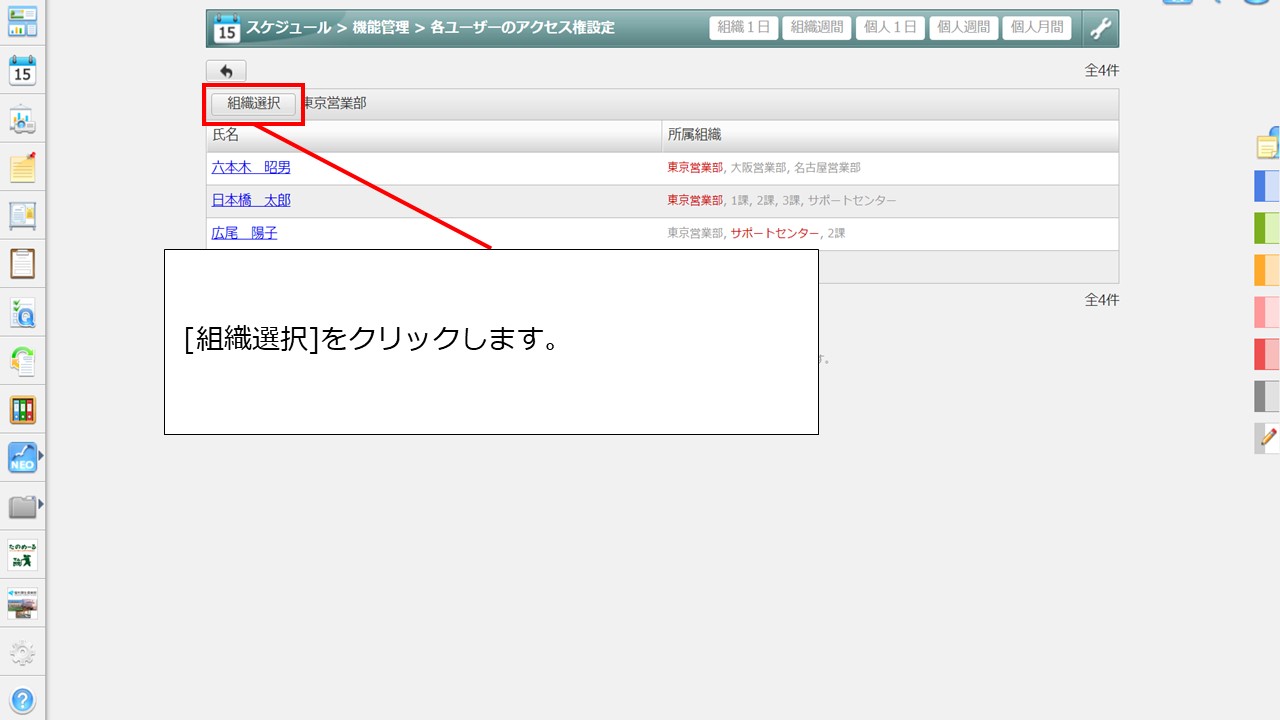Select the red color tab at right
The image size is (1280, 720).
pyautogui.click(x=1267, y=354)
